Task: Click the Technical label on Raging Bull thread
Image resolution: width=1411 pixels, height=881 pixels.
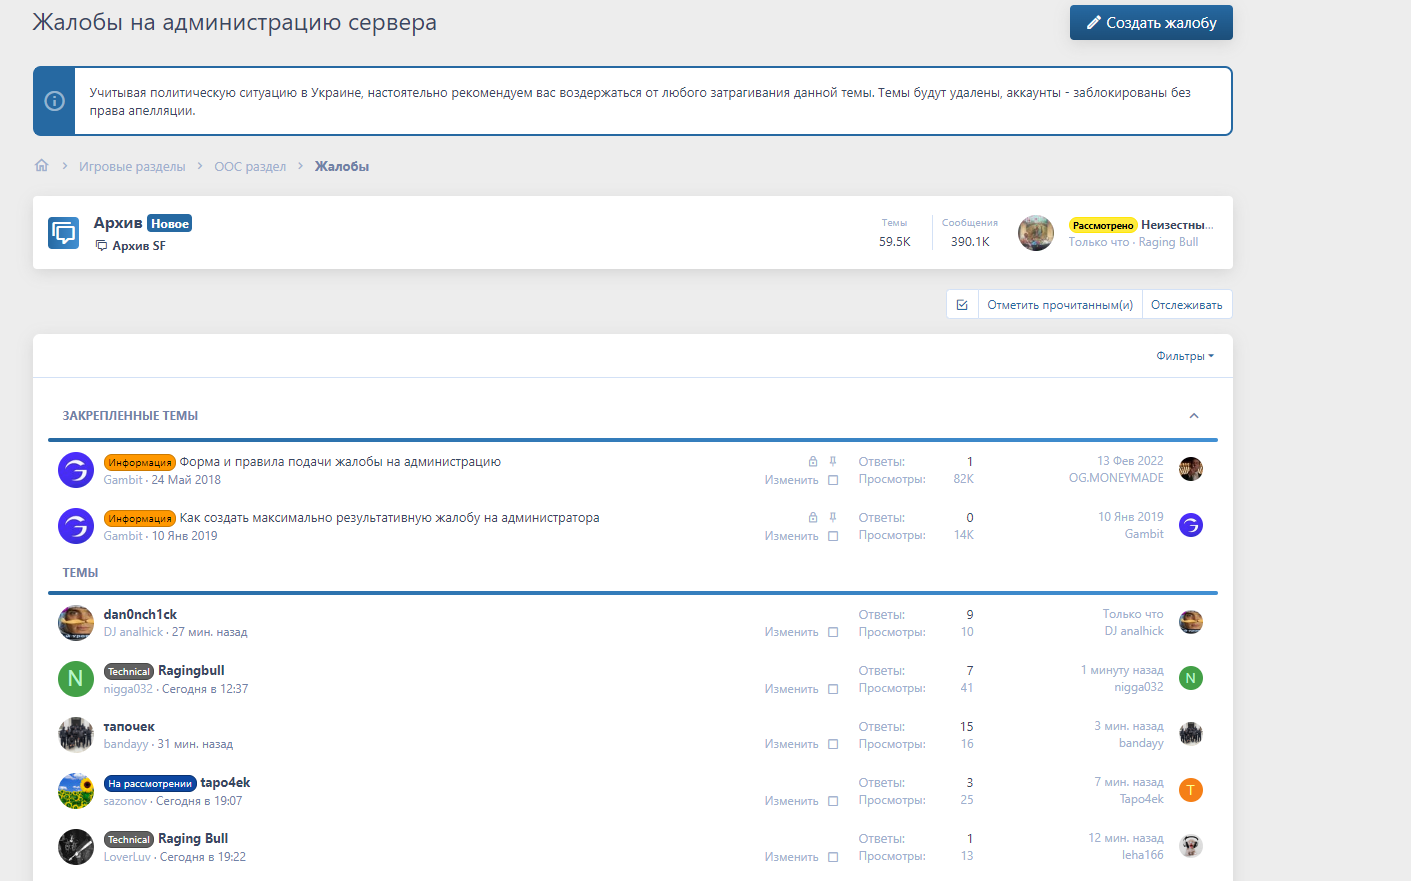Action: pyautogui.click(x=129, y=840)
